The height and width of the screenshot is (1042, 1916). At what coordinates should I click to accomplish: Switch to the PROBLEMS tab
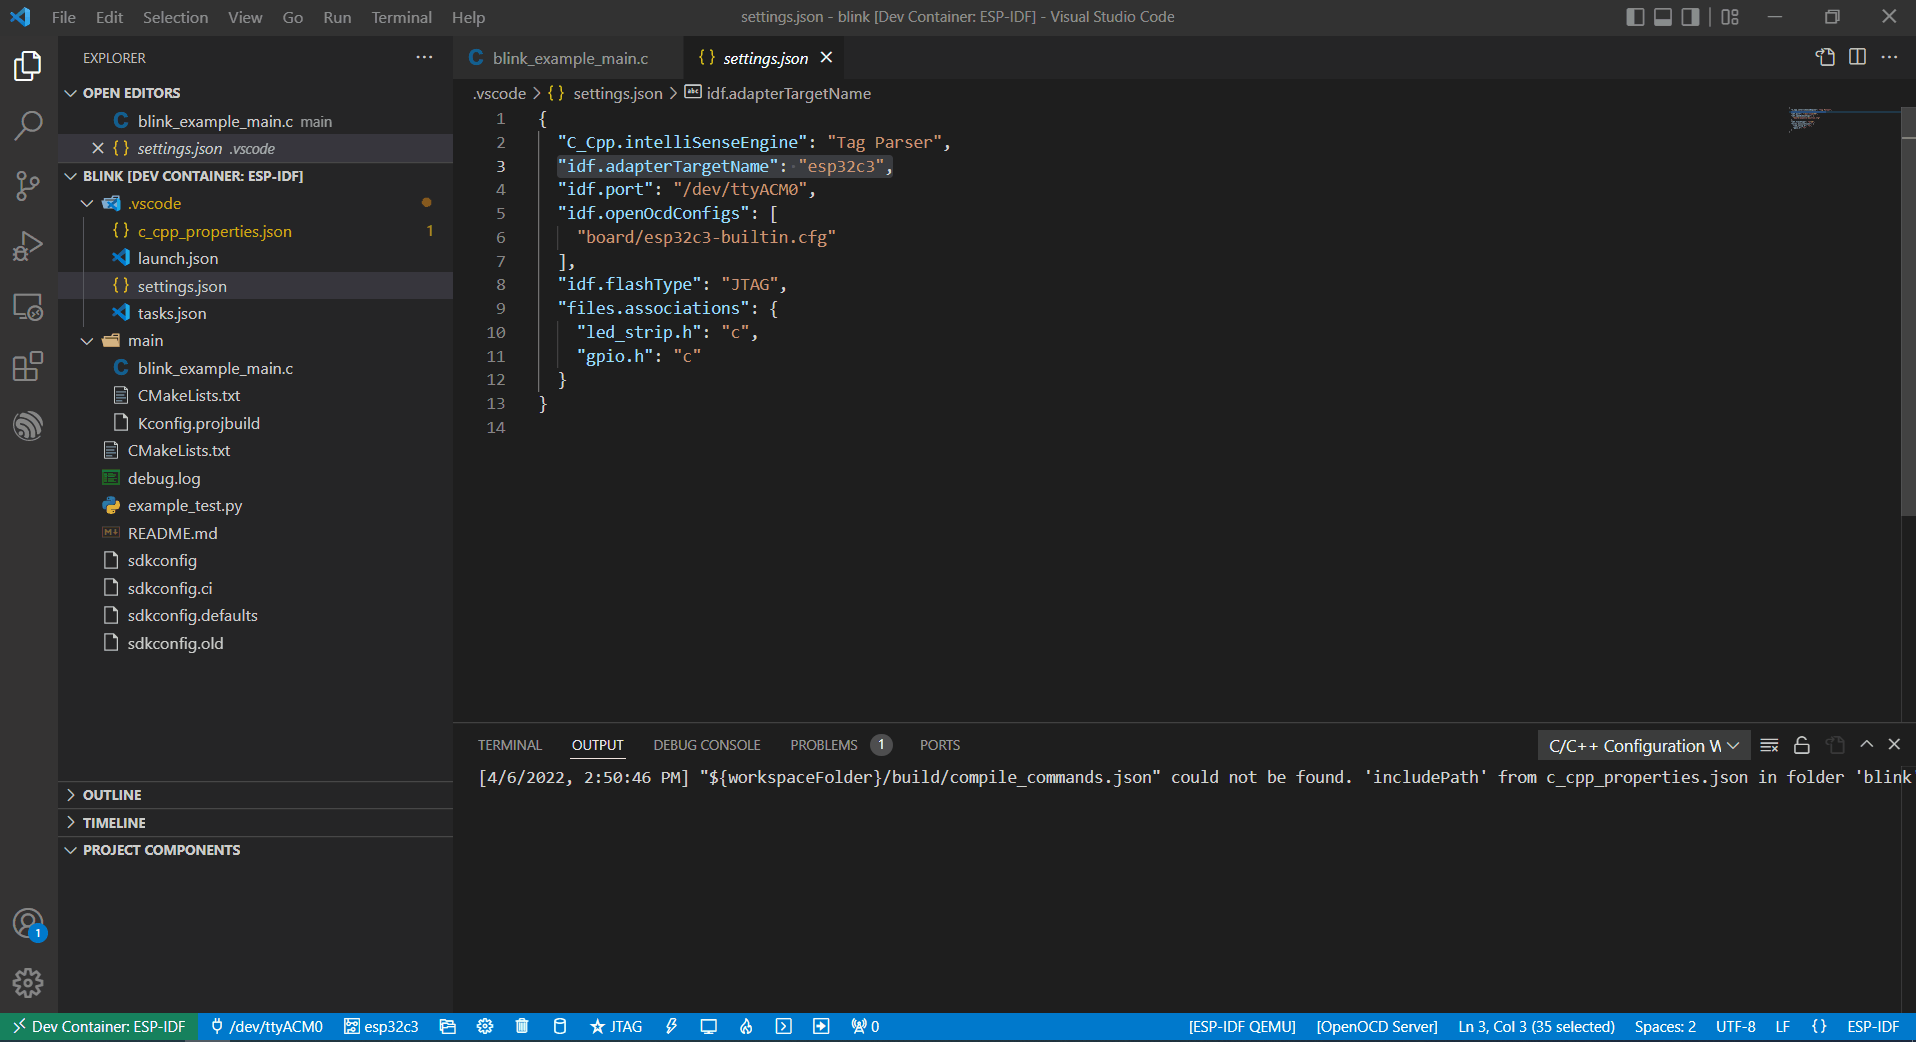click(823, 744)
